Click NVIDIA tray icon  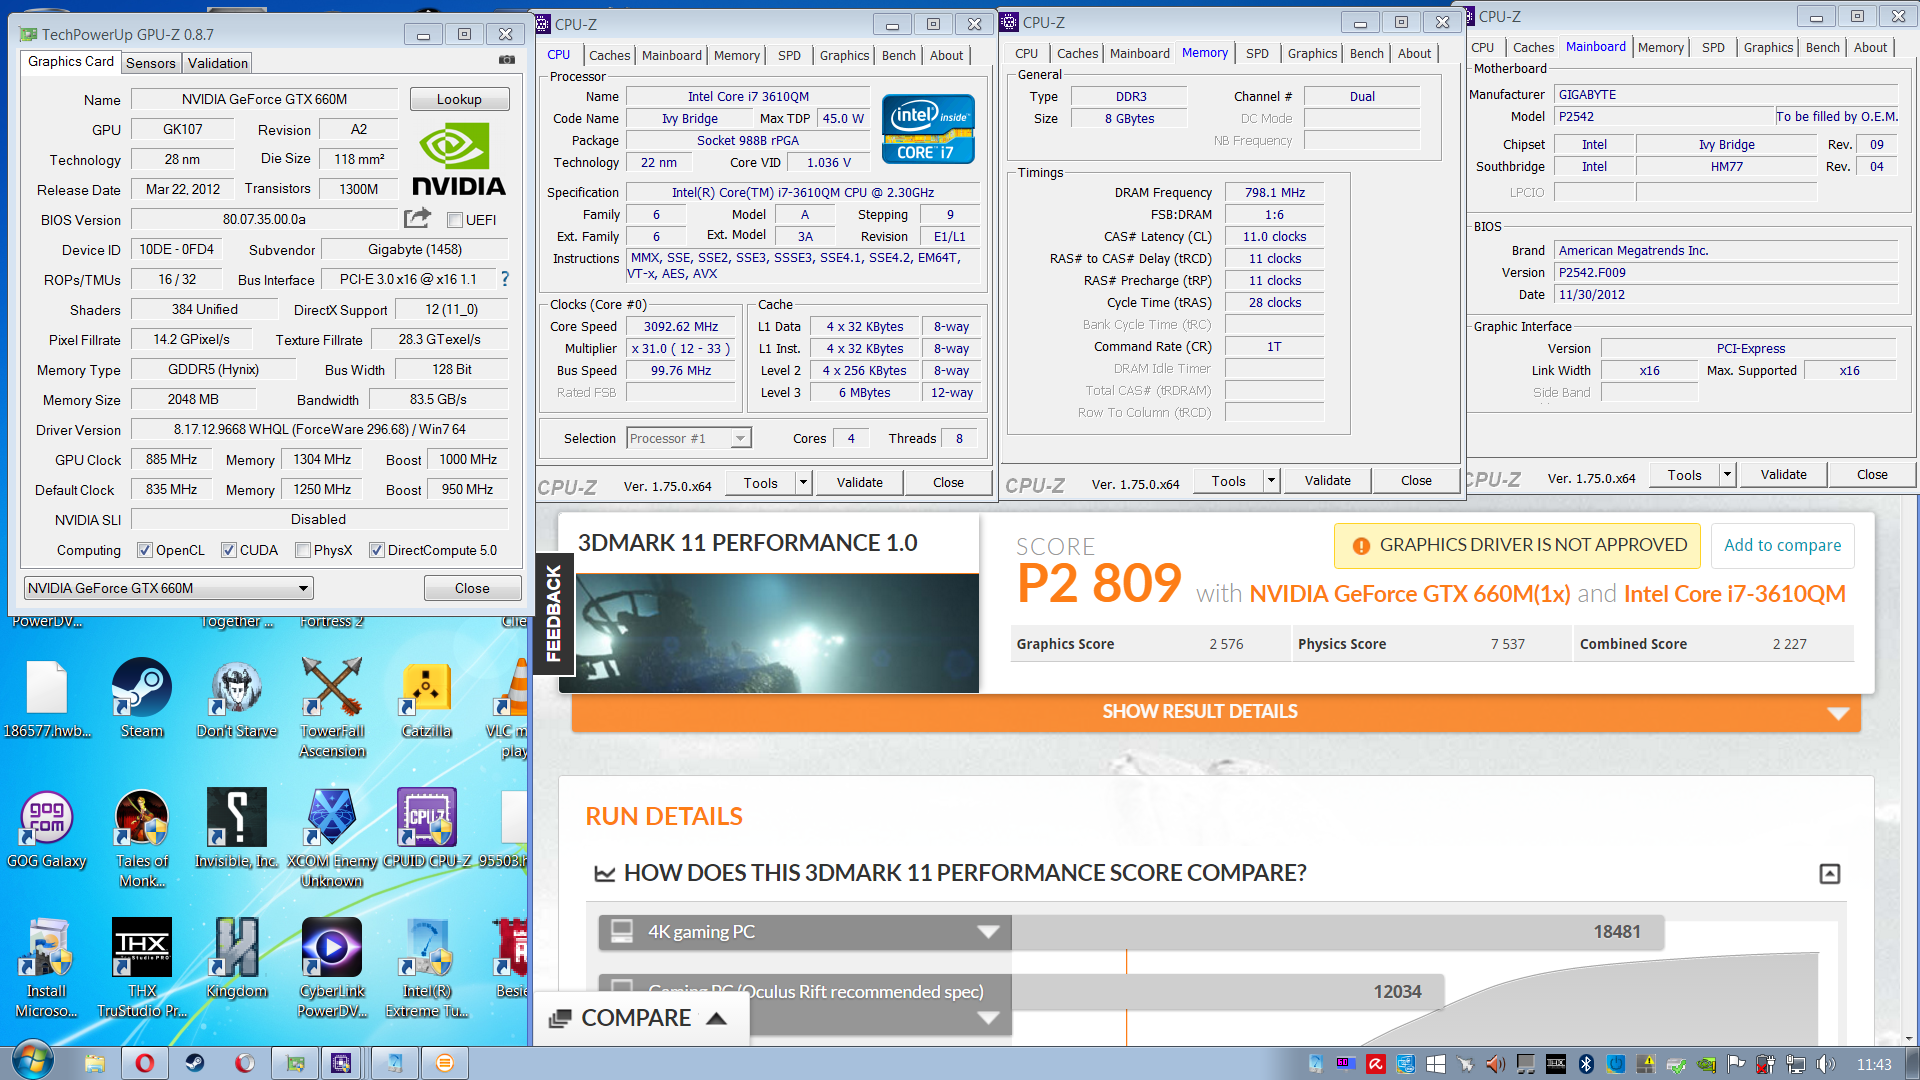tap(1706, 1064)
